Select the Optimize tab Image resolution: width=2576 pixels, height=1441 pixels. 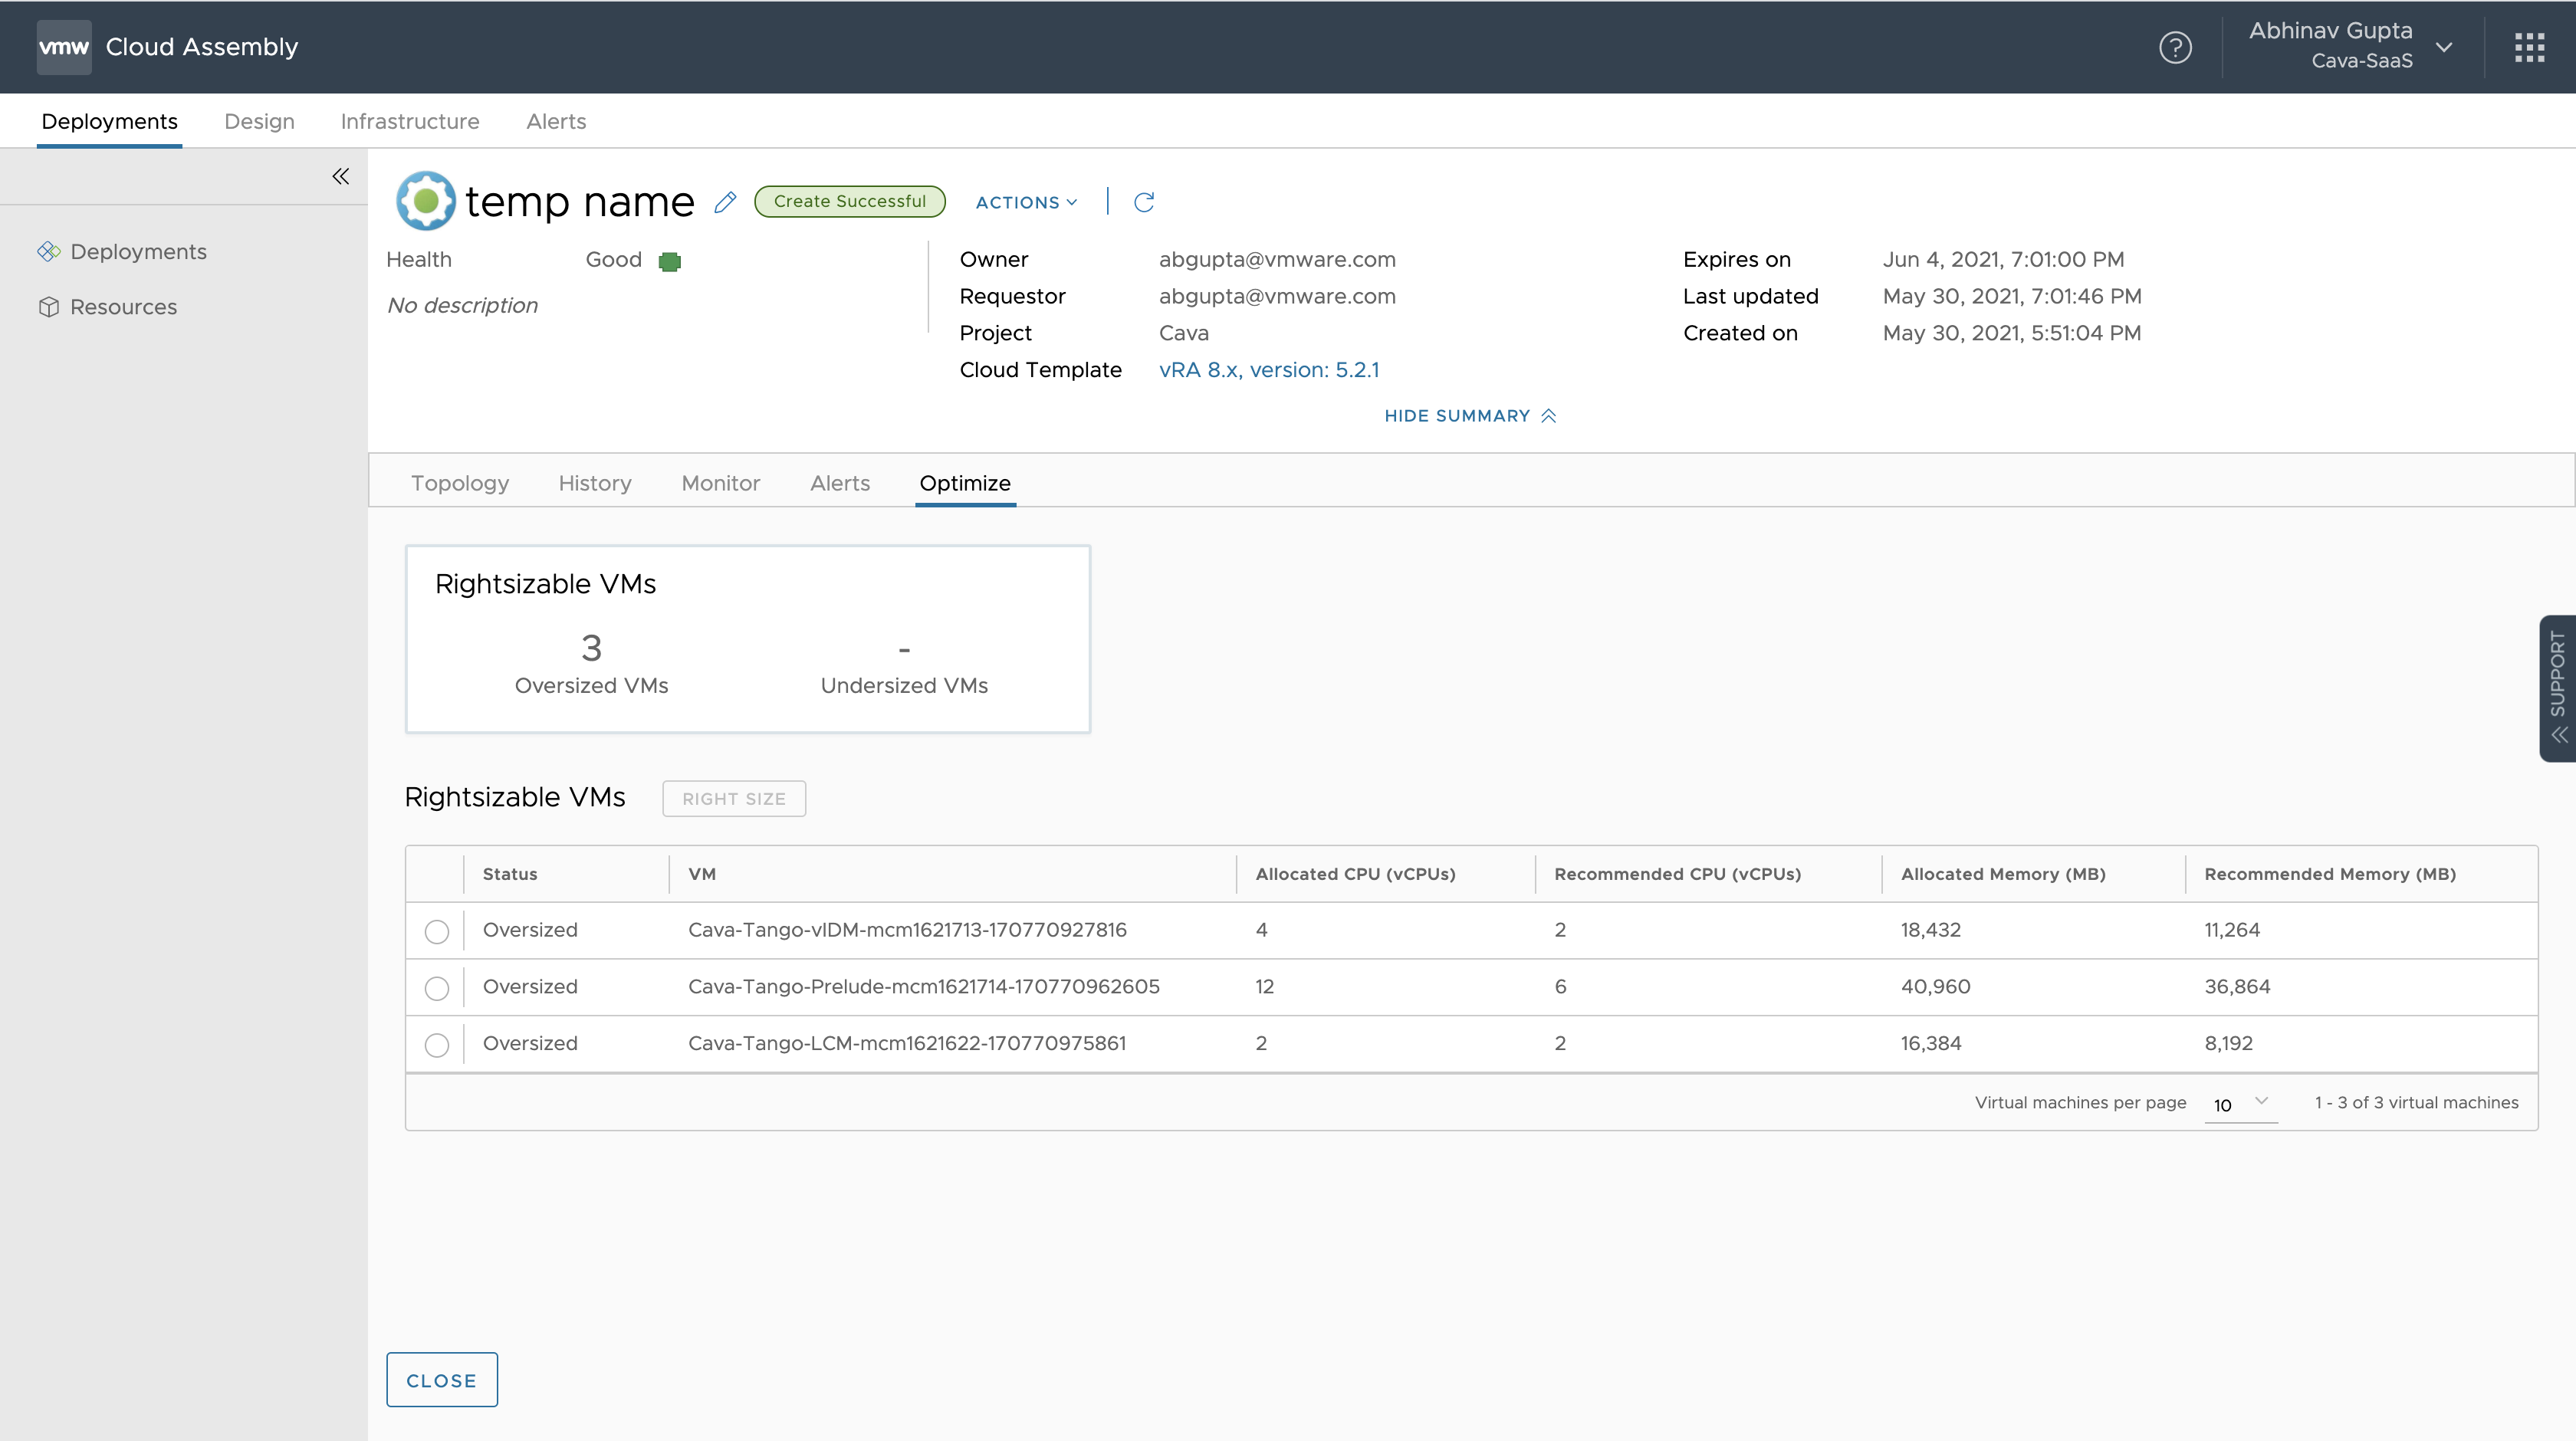[x=965, y=483]
